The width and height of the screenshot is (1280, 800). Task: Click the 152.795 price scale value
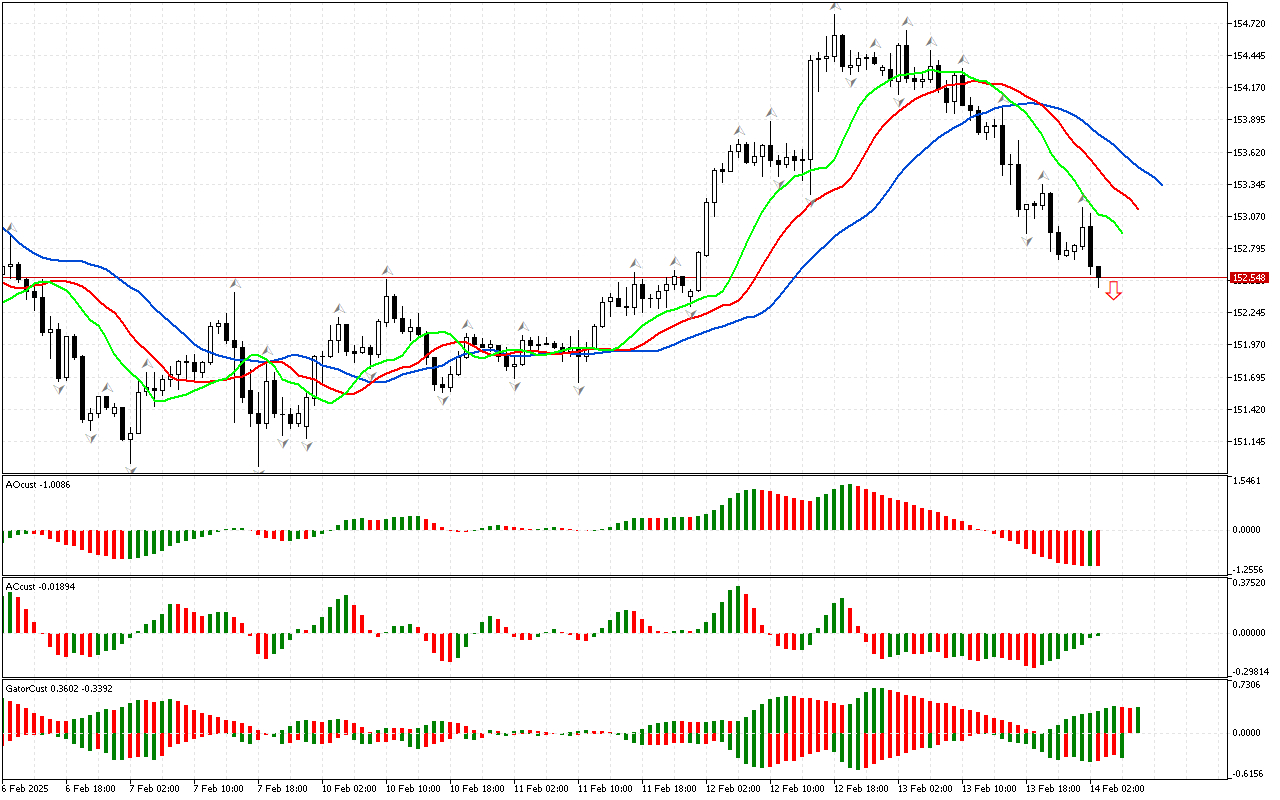[1251, 249]
